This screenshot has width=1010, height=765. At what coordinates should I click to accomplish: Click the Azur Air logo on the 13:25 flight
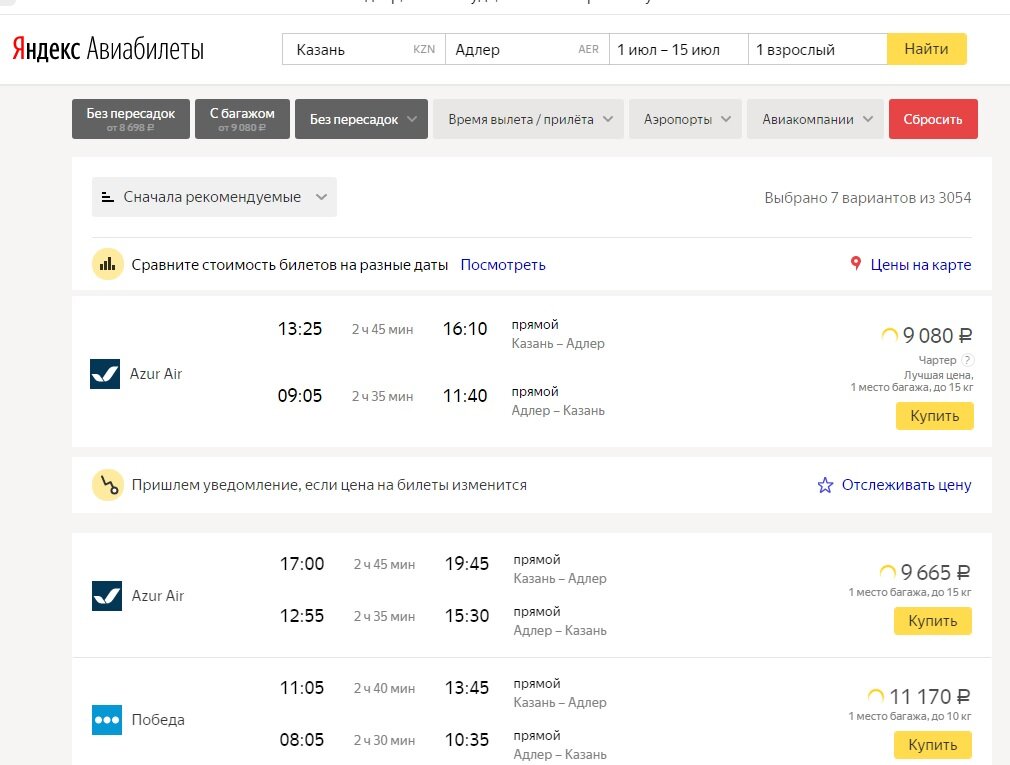[x=105, y=373]
